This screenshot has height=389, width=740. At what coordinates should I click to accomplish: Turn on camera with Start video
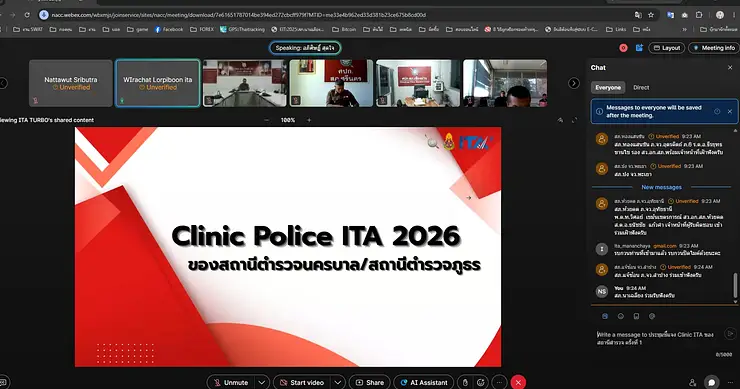pyautogui.click(x=302, y=382)
